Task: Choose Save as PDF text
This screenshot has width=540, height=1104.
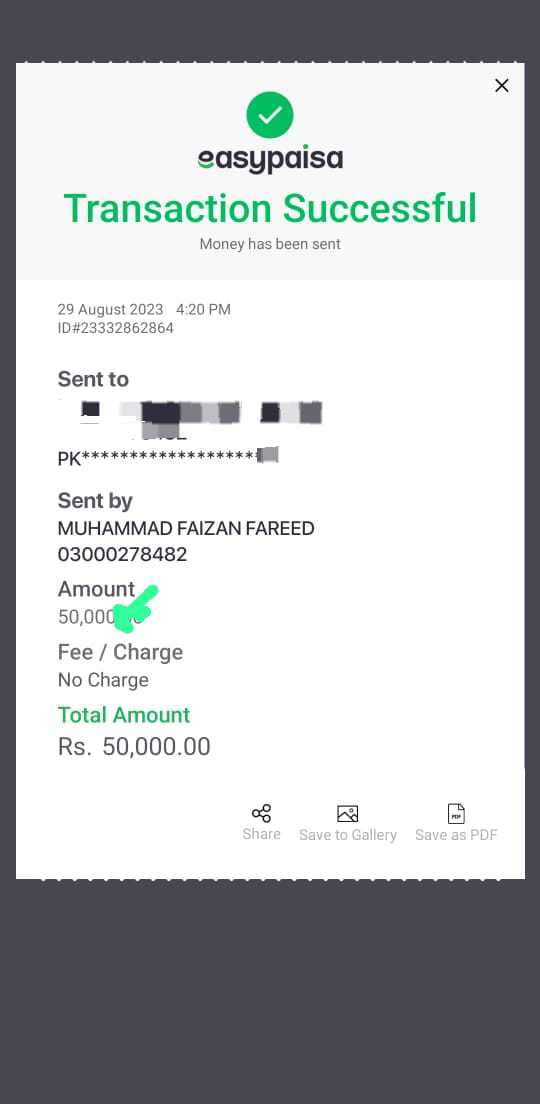Action: click(456, 835)
